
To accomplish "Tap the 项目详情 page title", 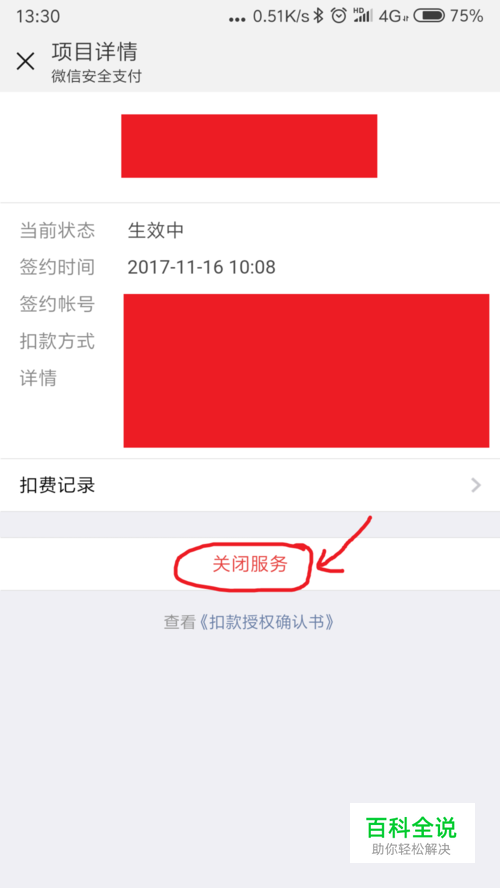I will point(95,52).
